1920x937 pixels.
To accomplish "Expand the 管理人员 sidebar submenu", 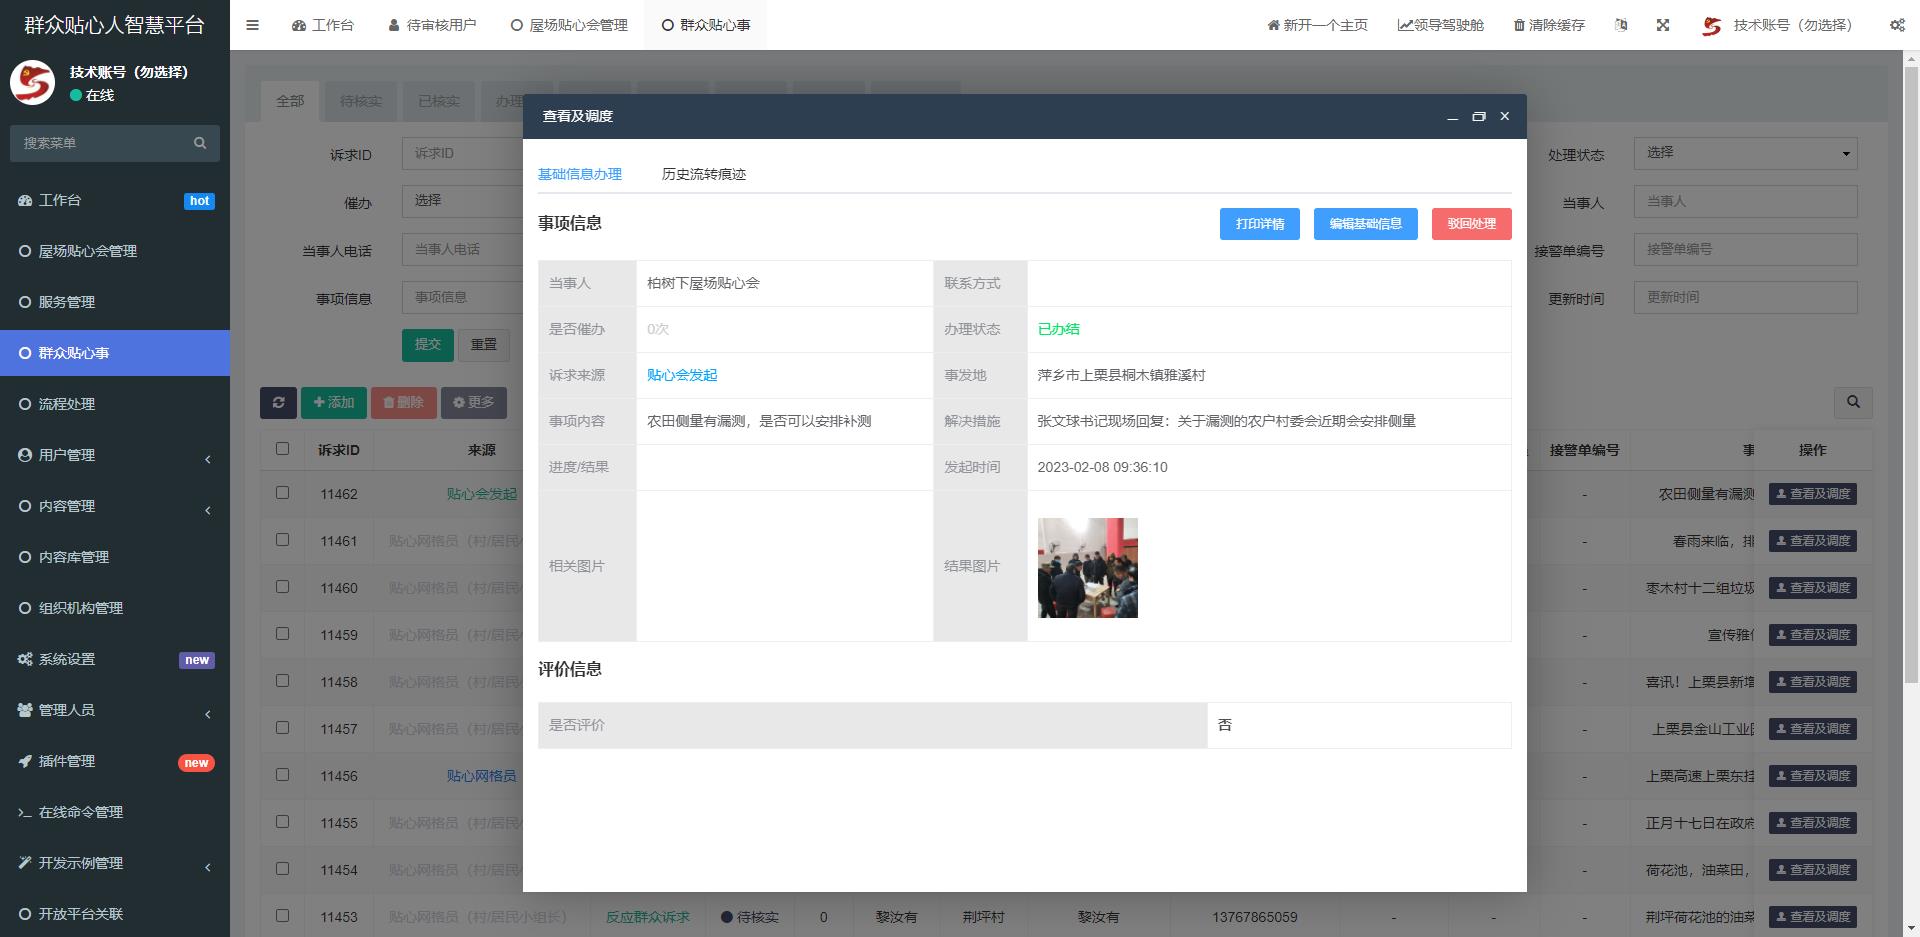I will point(115,710).
